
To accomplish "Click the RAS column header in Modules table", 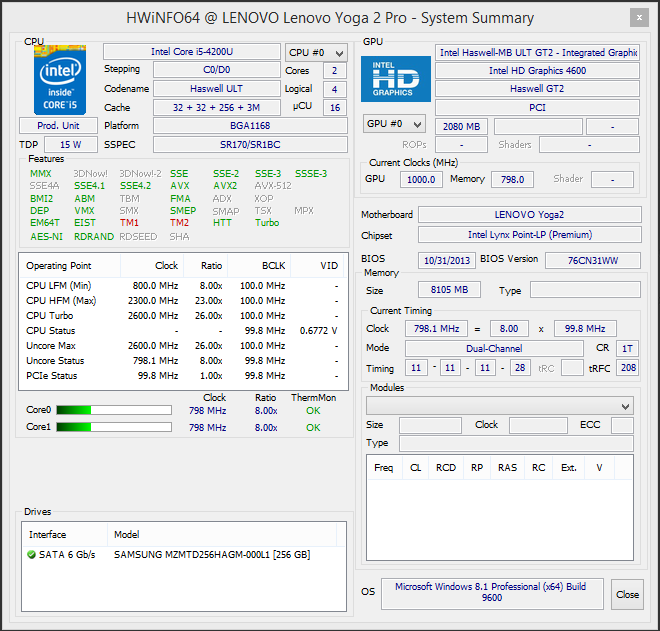I will (x=507, y=468).
